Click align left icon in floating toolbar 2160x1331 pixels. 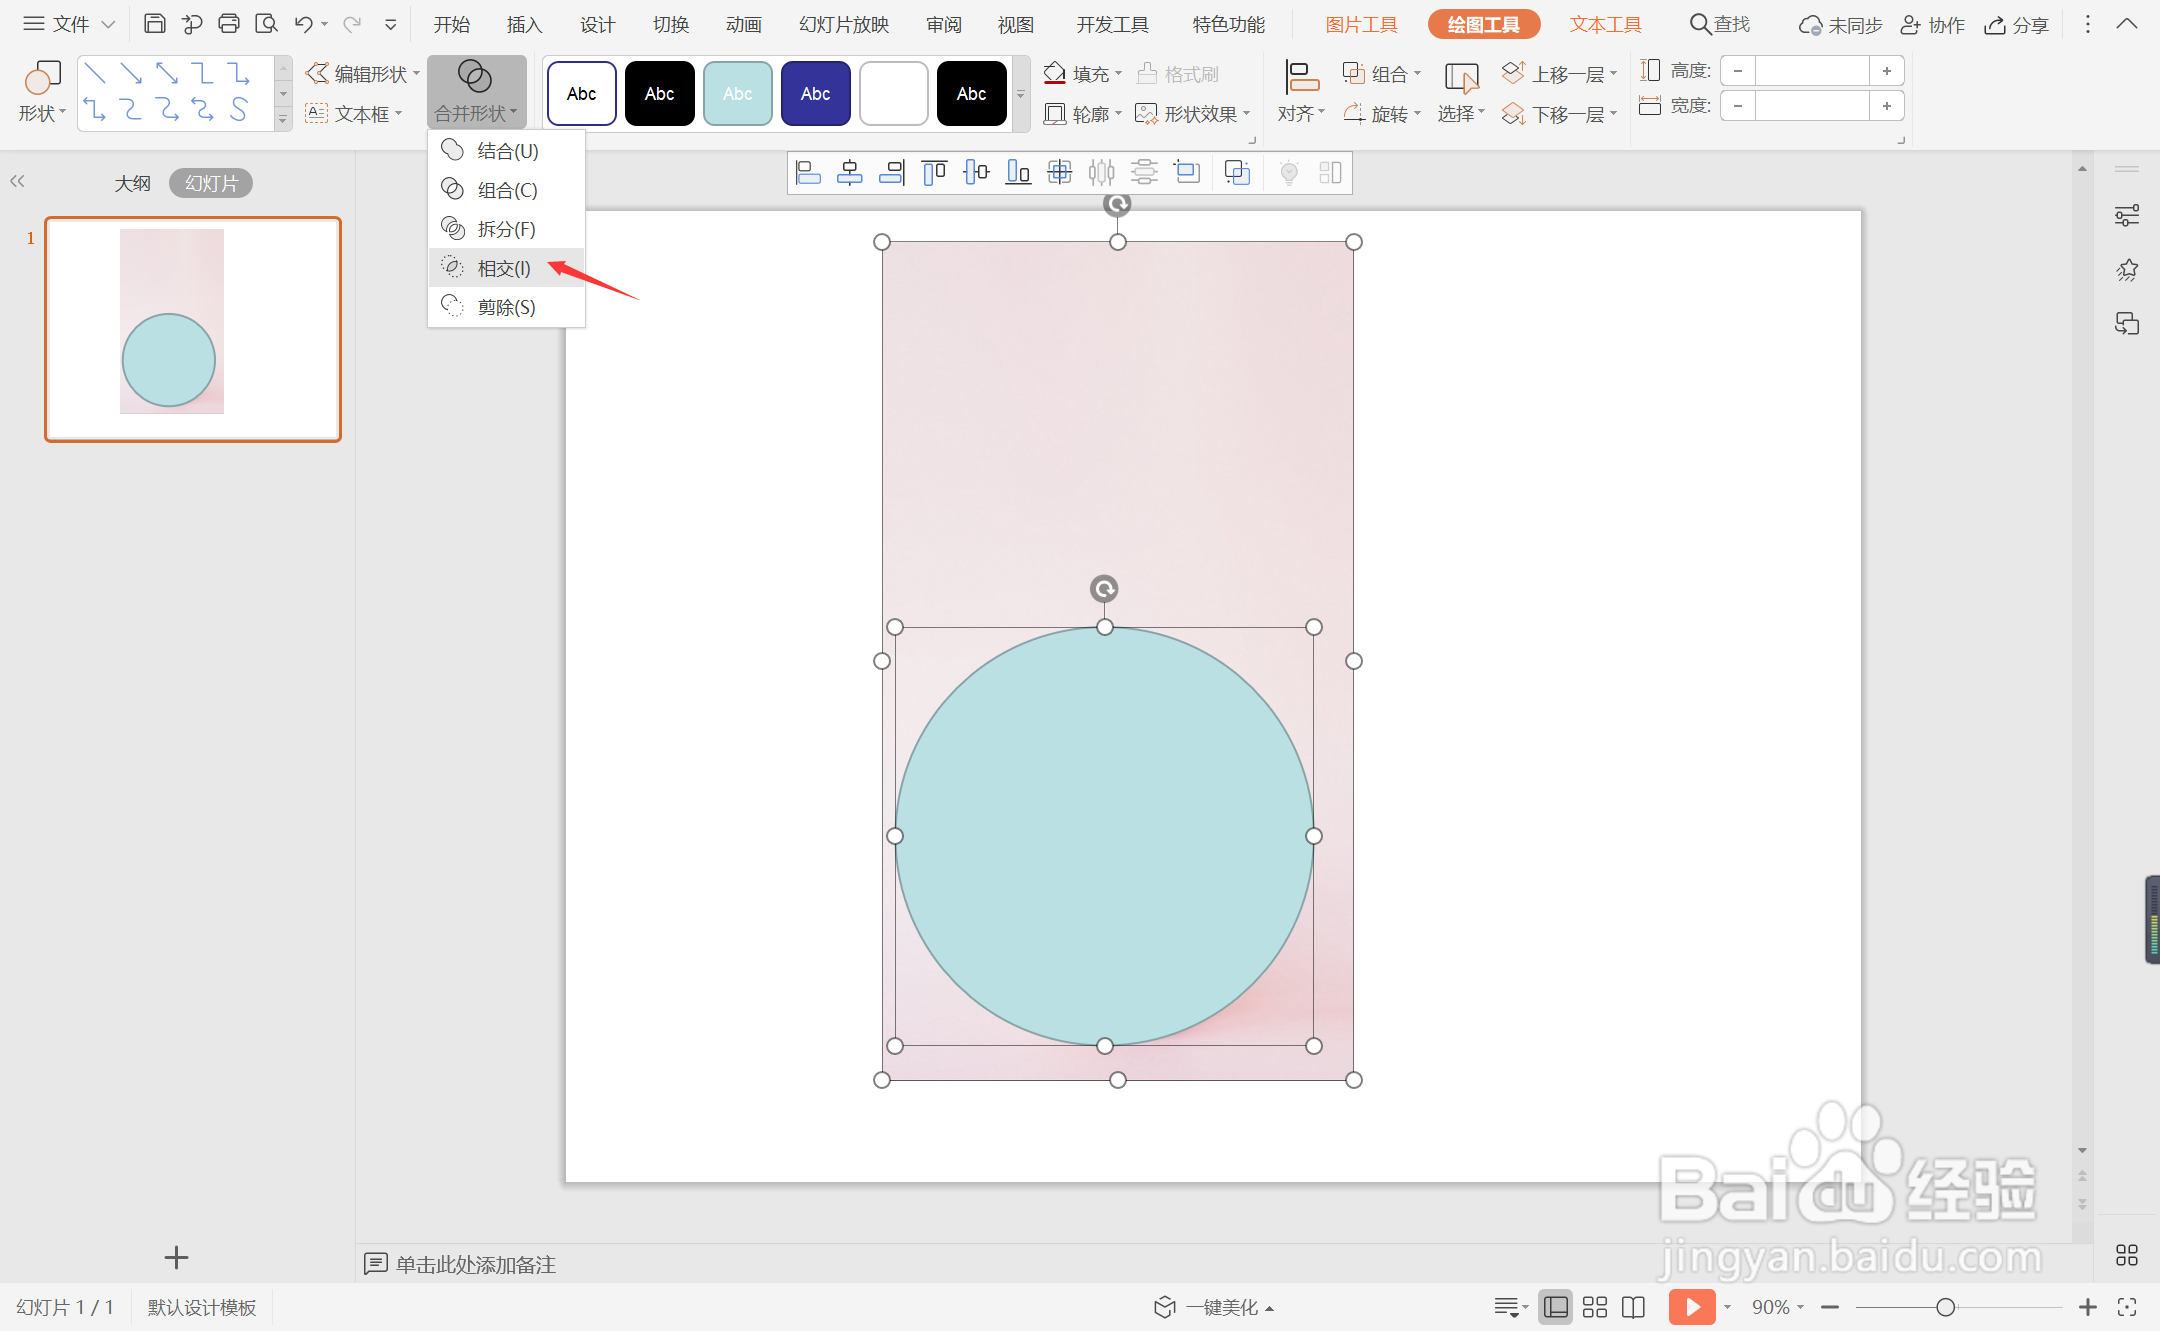coord(807,173)
